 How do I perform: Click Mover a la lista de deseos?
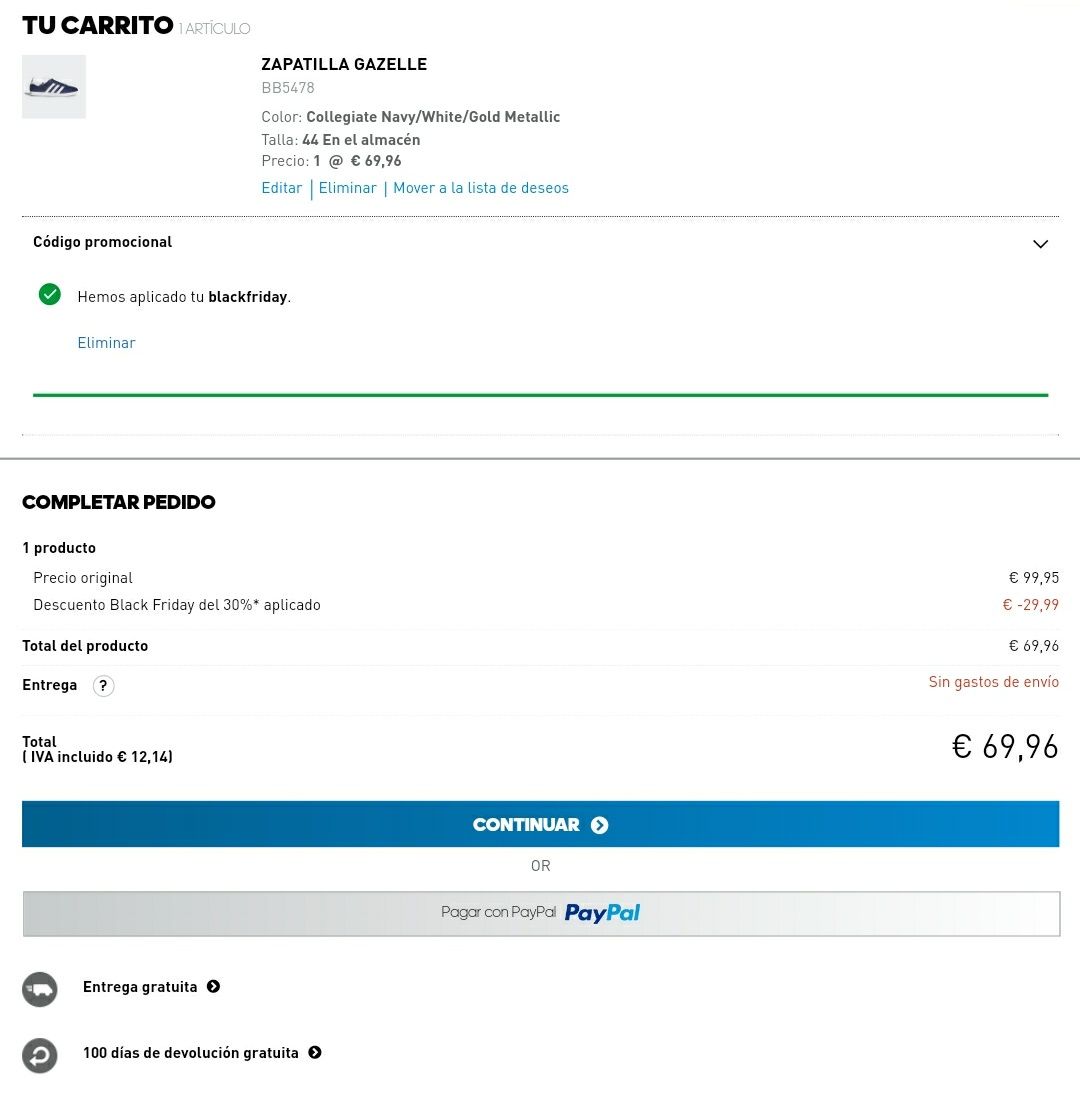(481, 188)
